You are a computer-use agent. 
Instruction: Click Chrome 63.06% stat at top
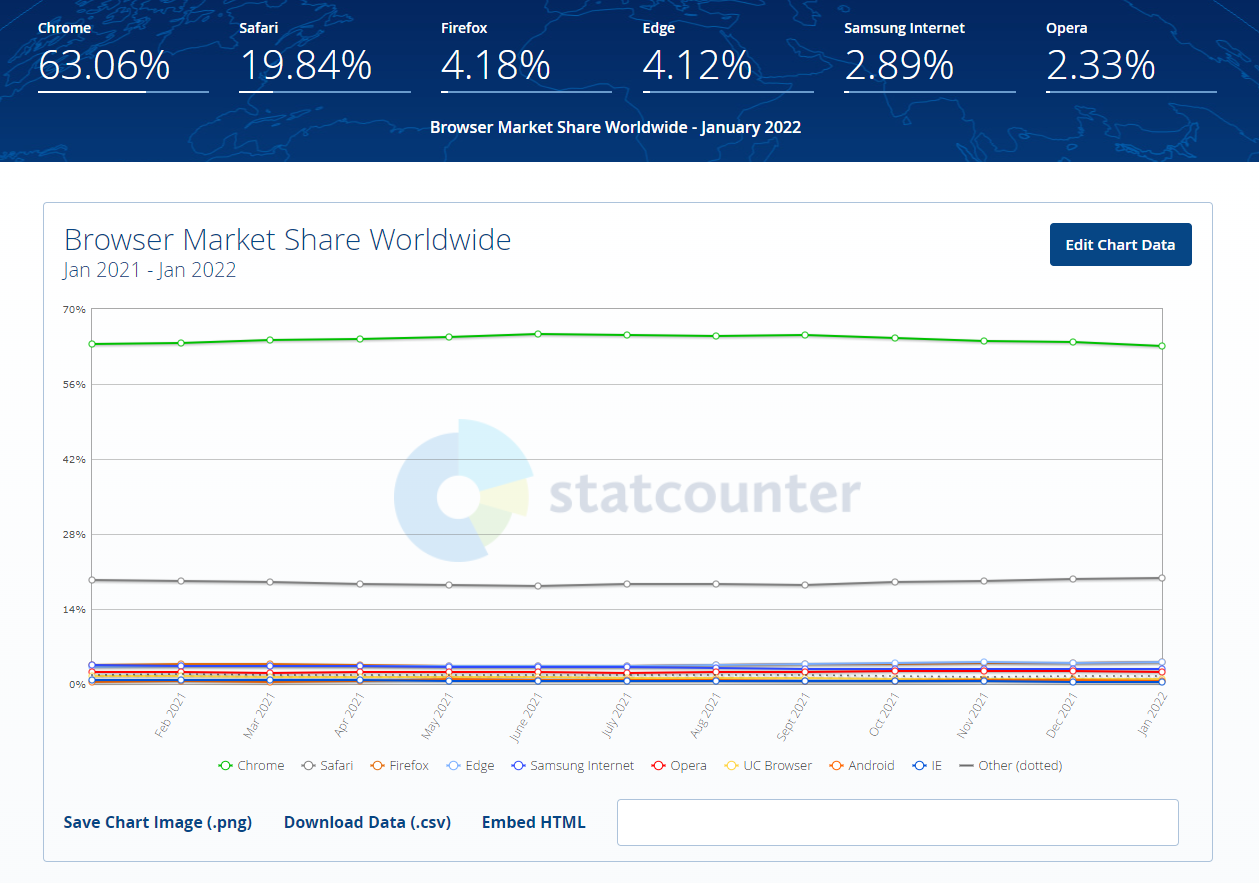pyautogui.click(x=104, y=65)
